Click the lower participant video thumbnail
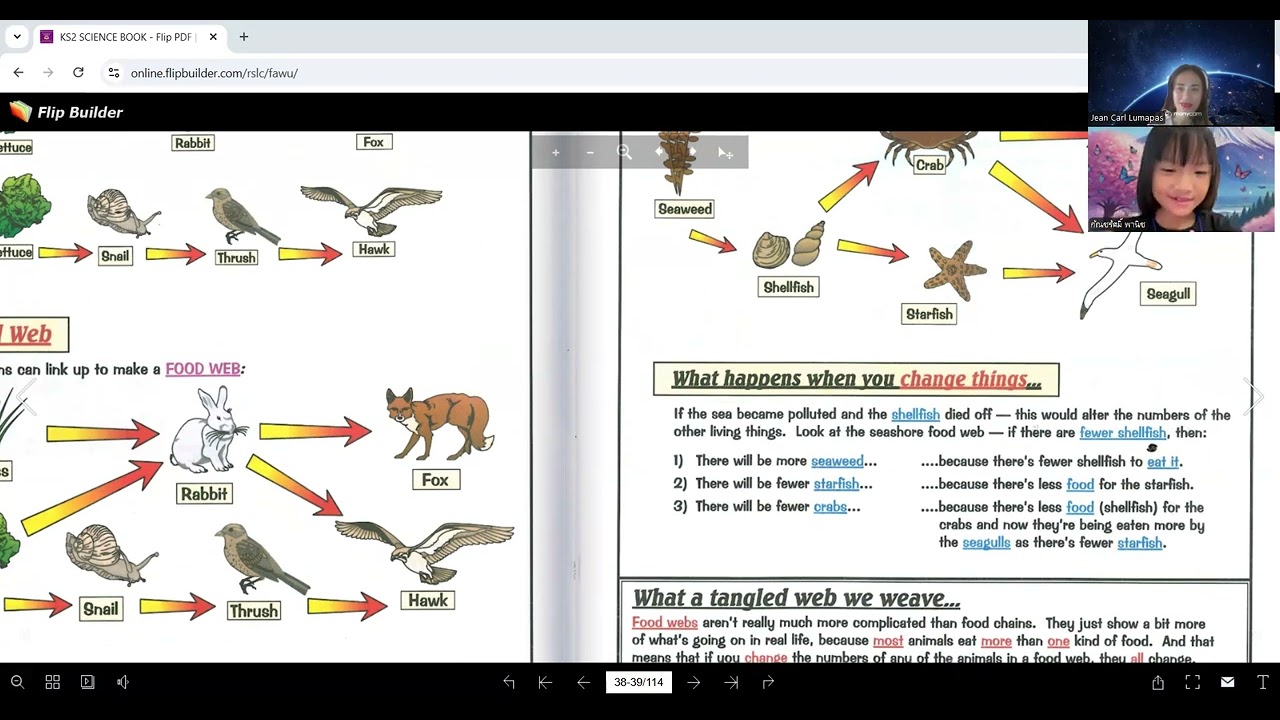1280x720 pixels. [x=1181, y=179]
